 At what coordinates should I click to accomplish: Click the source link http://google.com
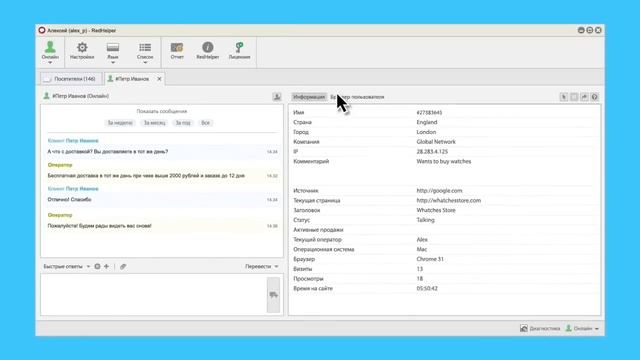click(x=439, y=191)
